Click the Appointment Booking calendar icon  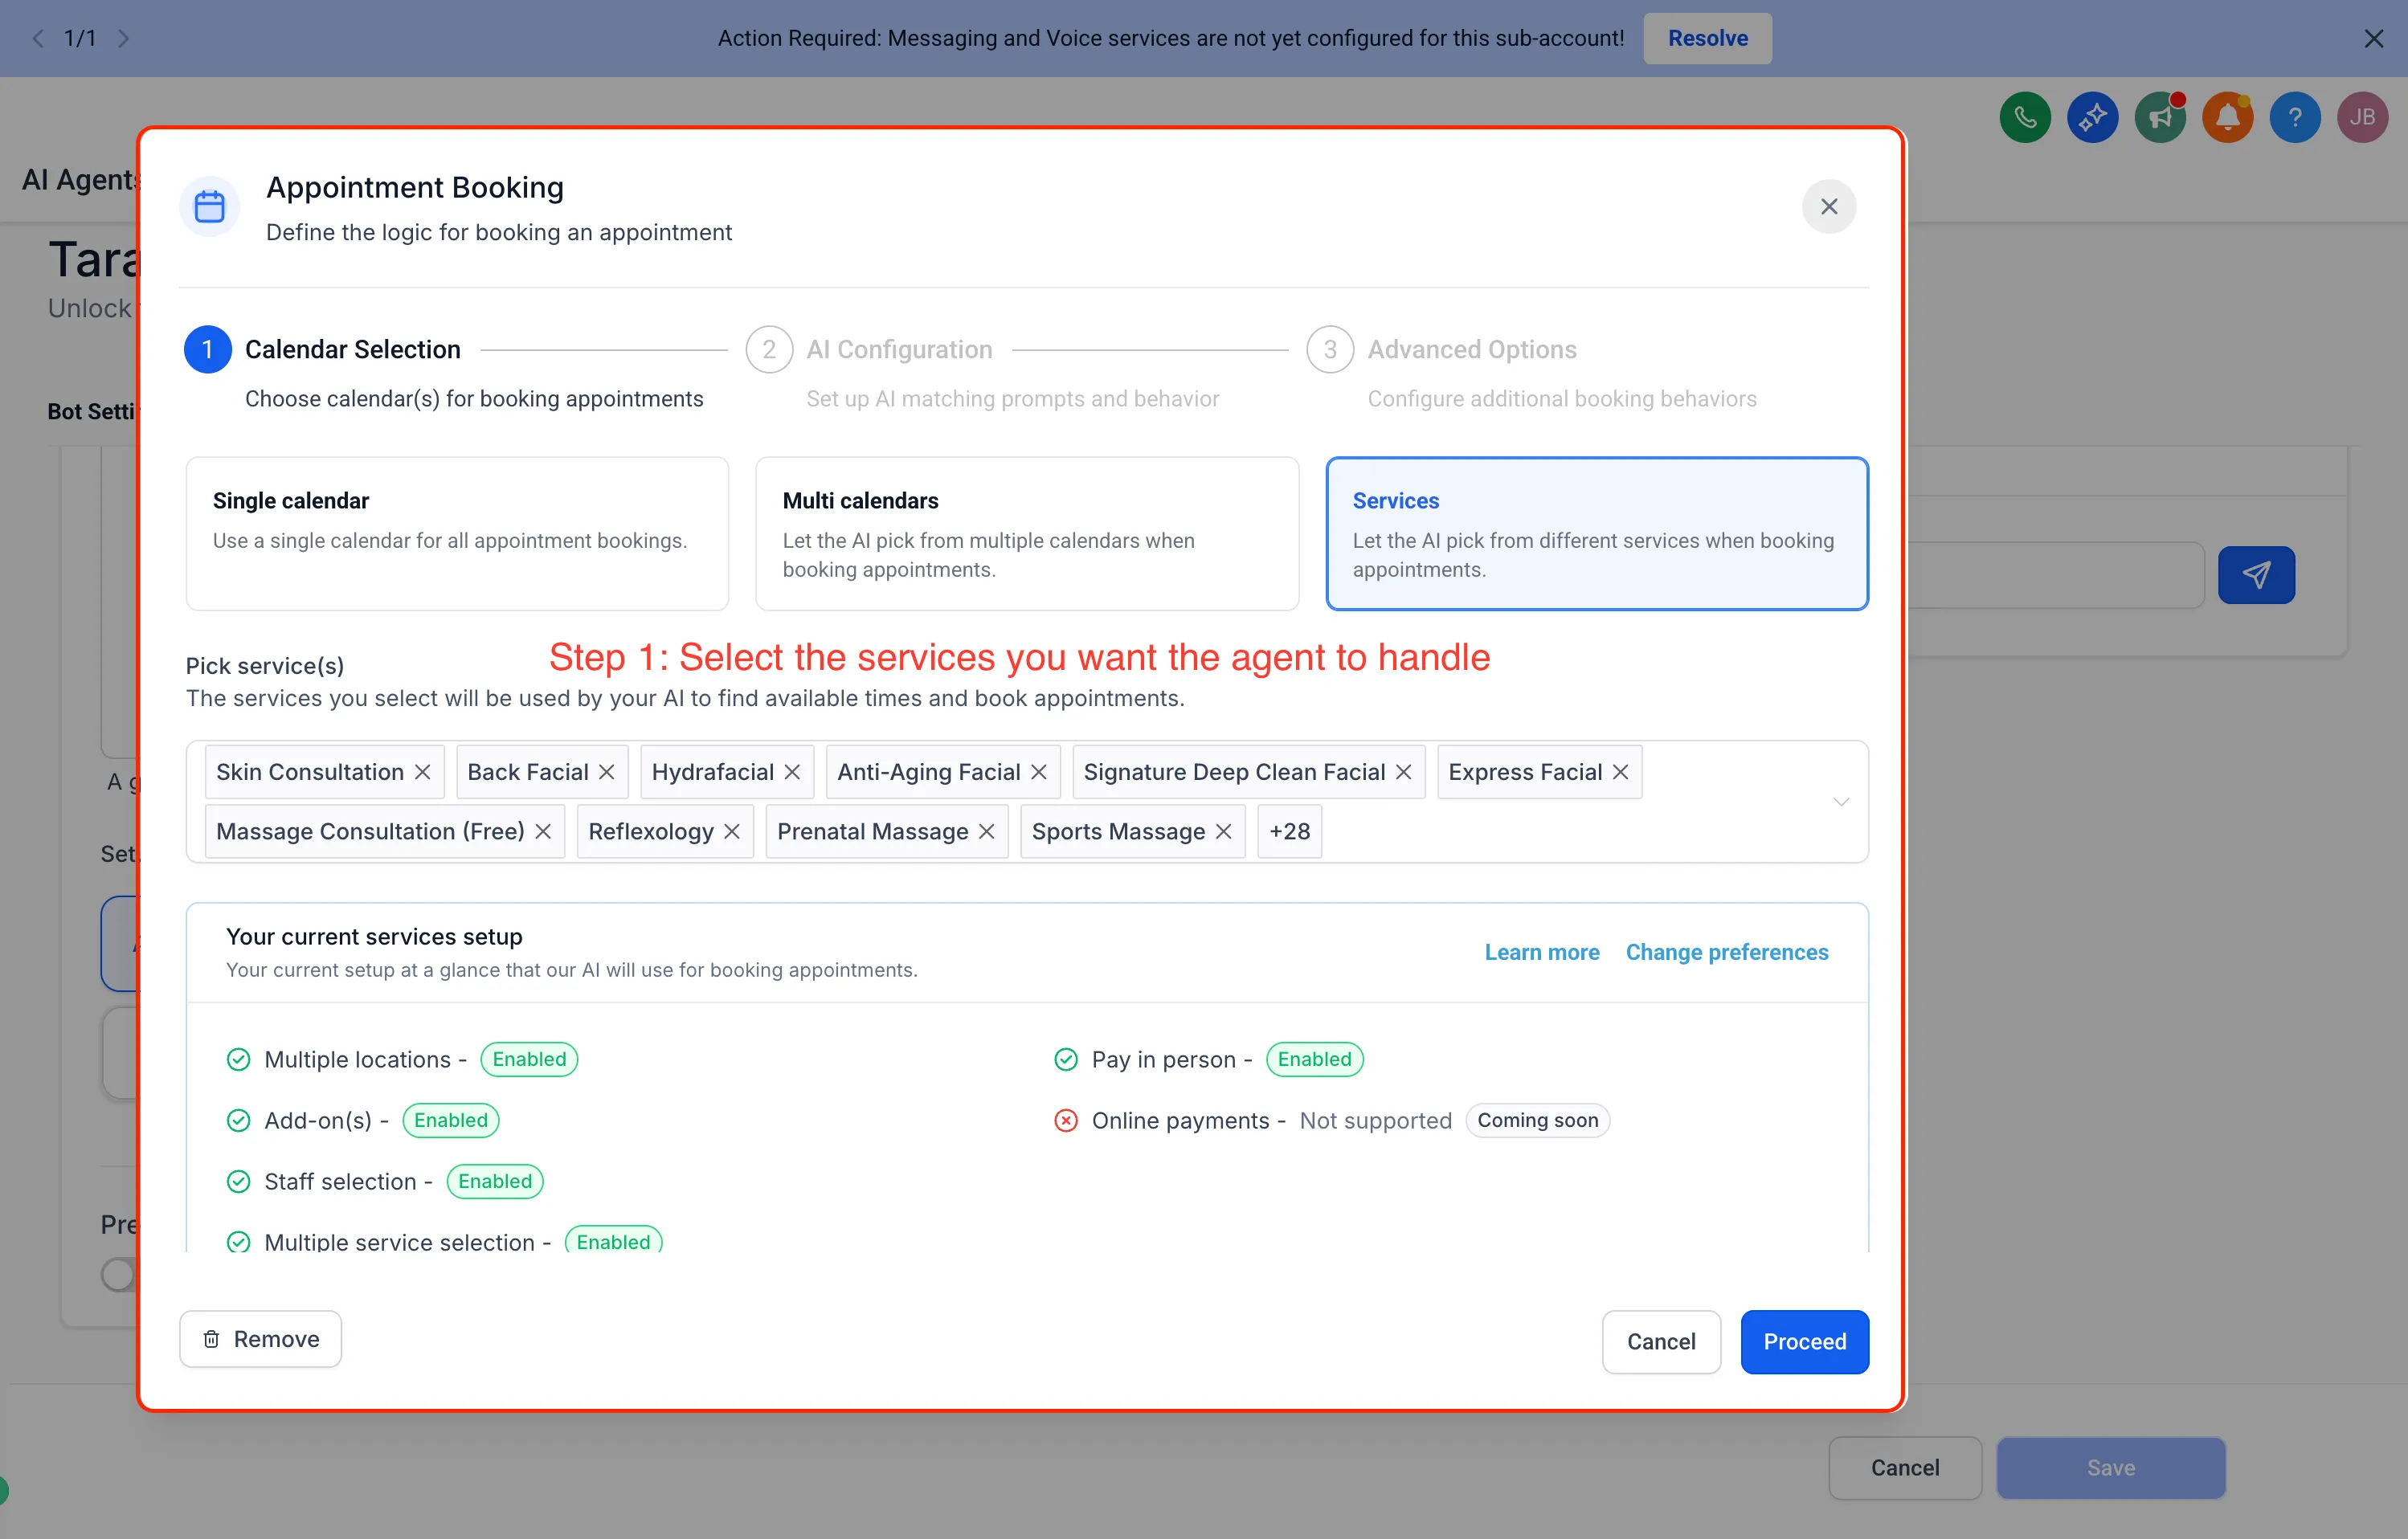coord(209,205)
